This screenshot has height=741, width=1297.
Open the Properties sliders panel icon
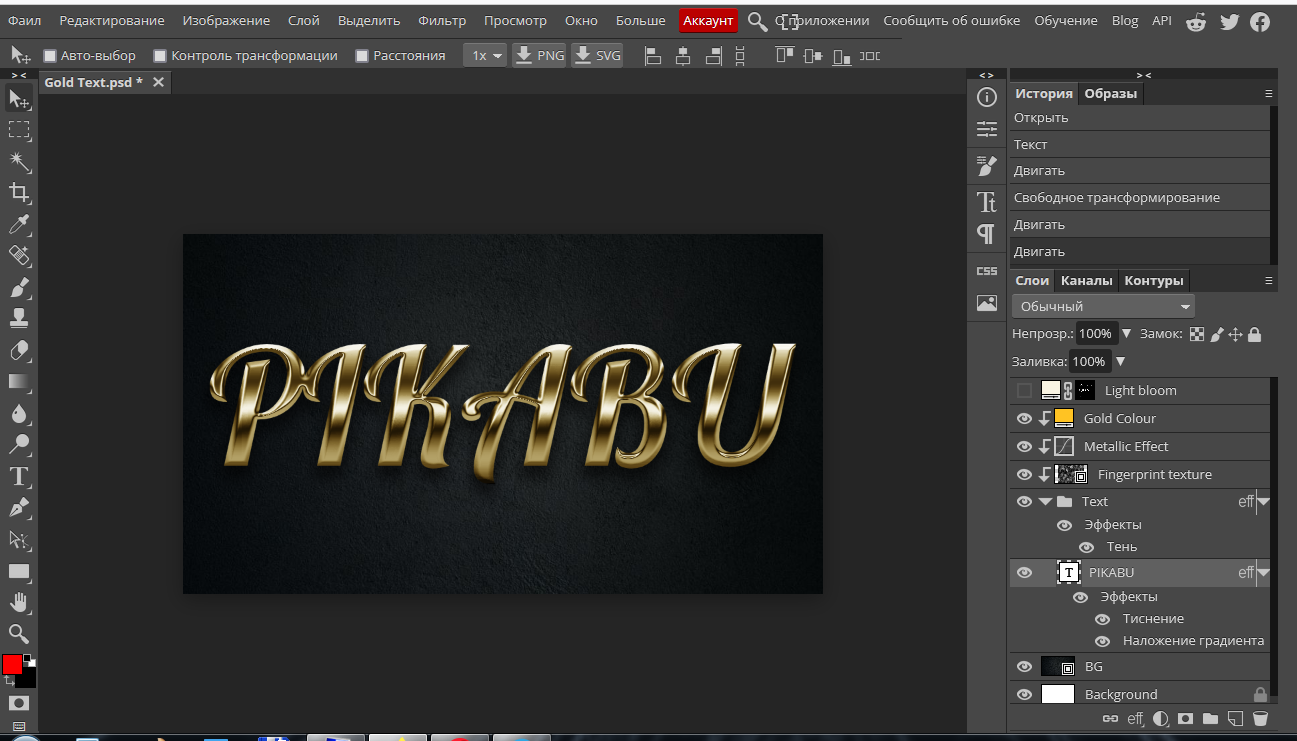pos(987,129)
